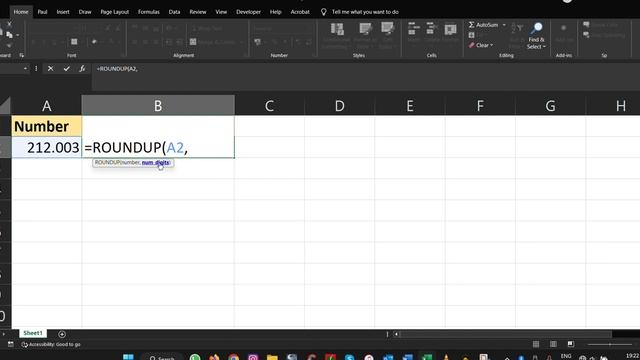Open the Review ribbon tab

198,12
